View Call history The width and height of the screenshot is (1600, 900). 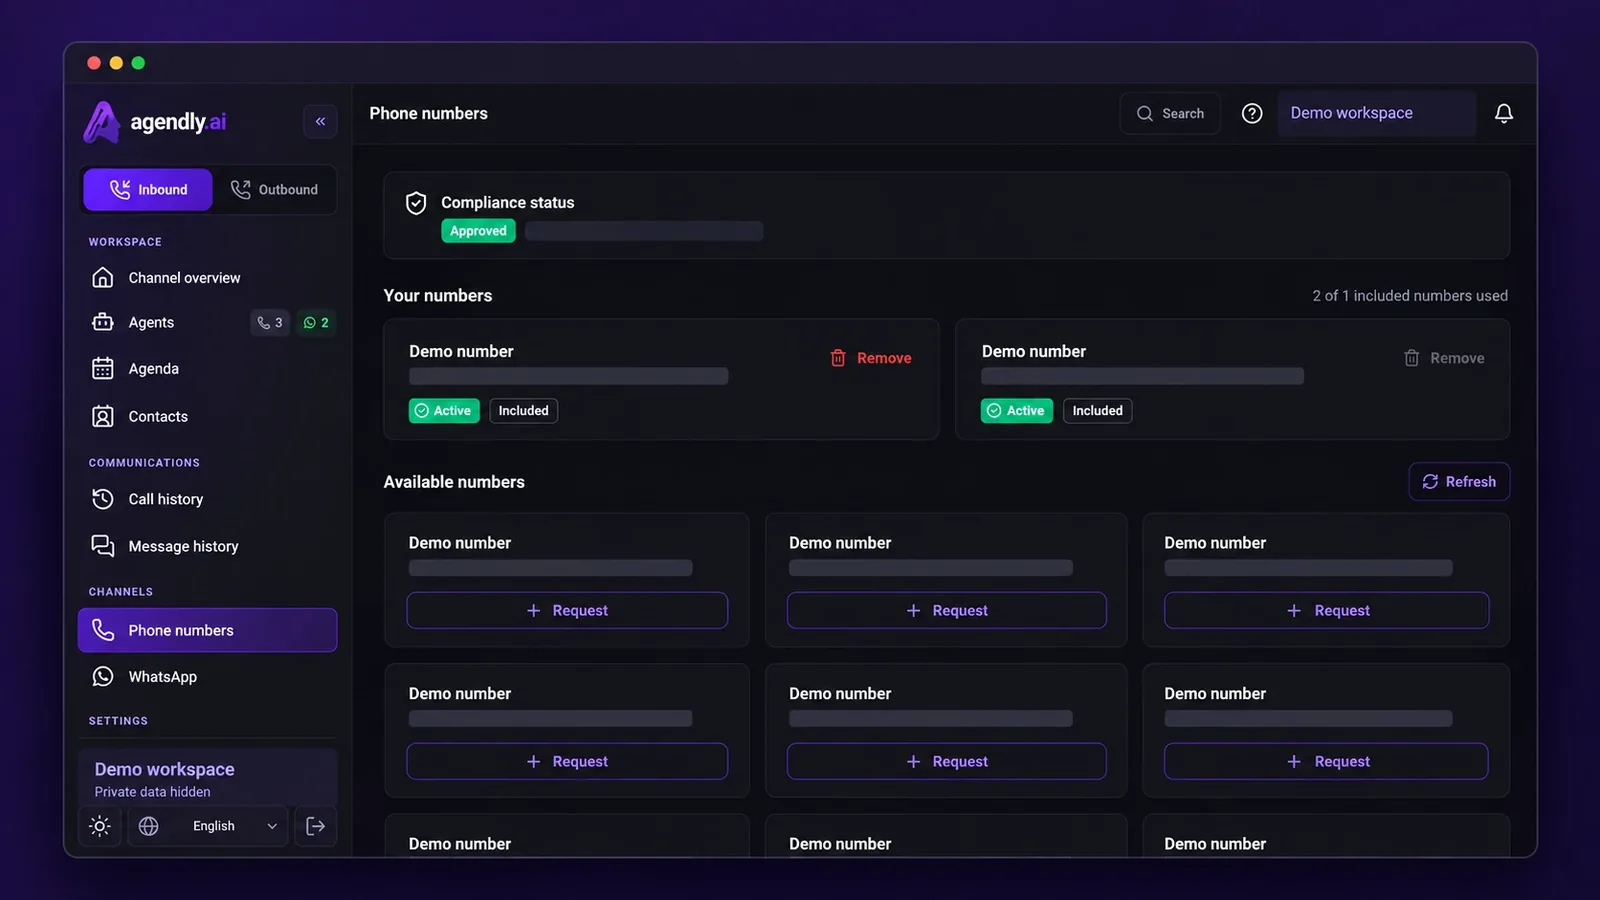207,499
